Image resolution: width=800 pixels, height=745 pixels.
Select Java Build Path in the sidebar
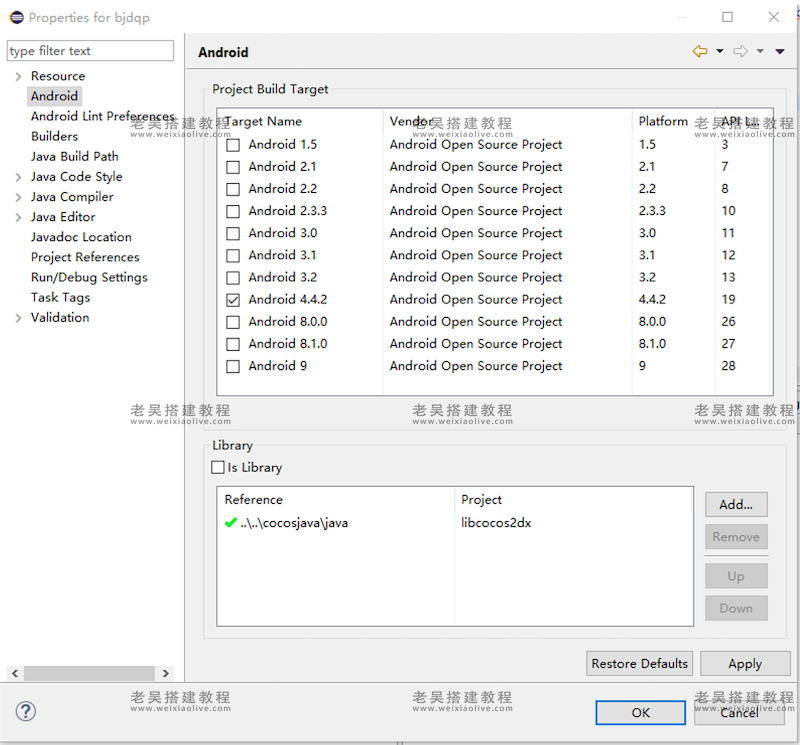point(74,156)
